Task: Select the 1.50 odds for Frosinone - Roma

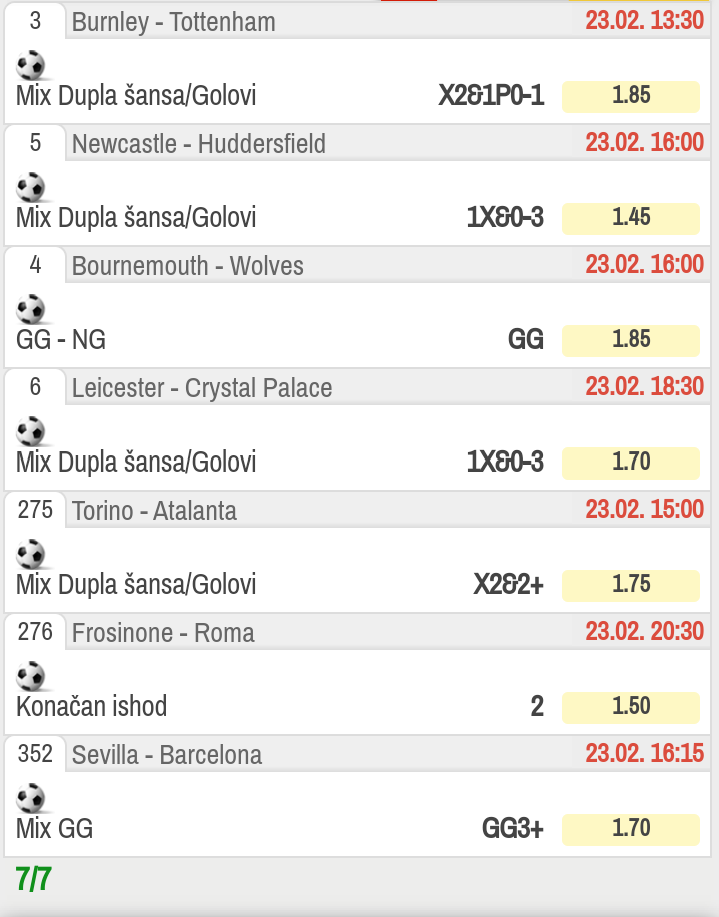Action: (x=631, y=708)
